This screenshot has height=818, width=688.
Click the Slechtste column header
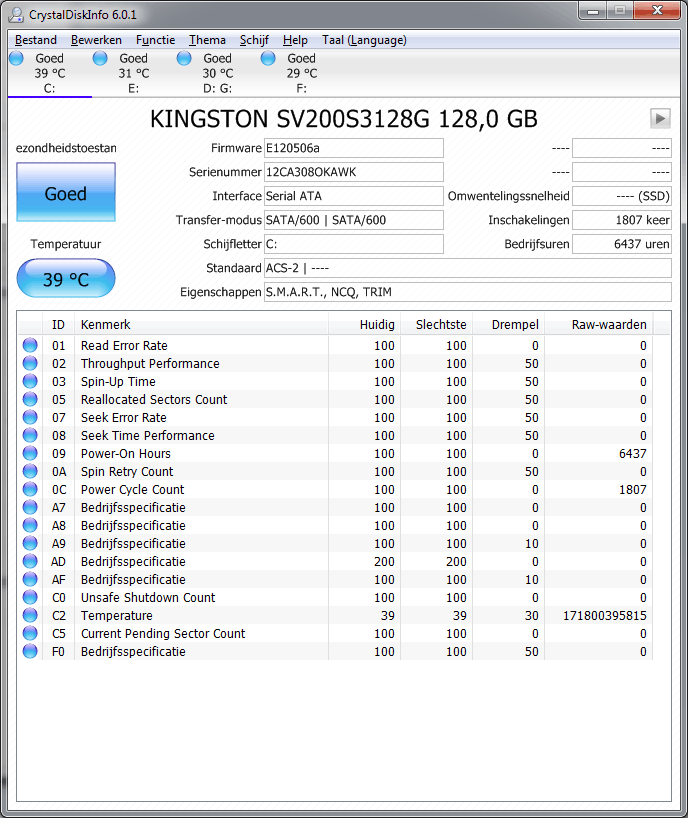click(437, 324)
